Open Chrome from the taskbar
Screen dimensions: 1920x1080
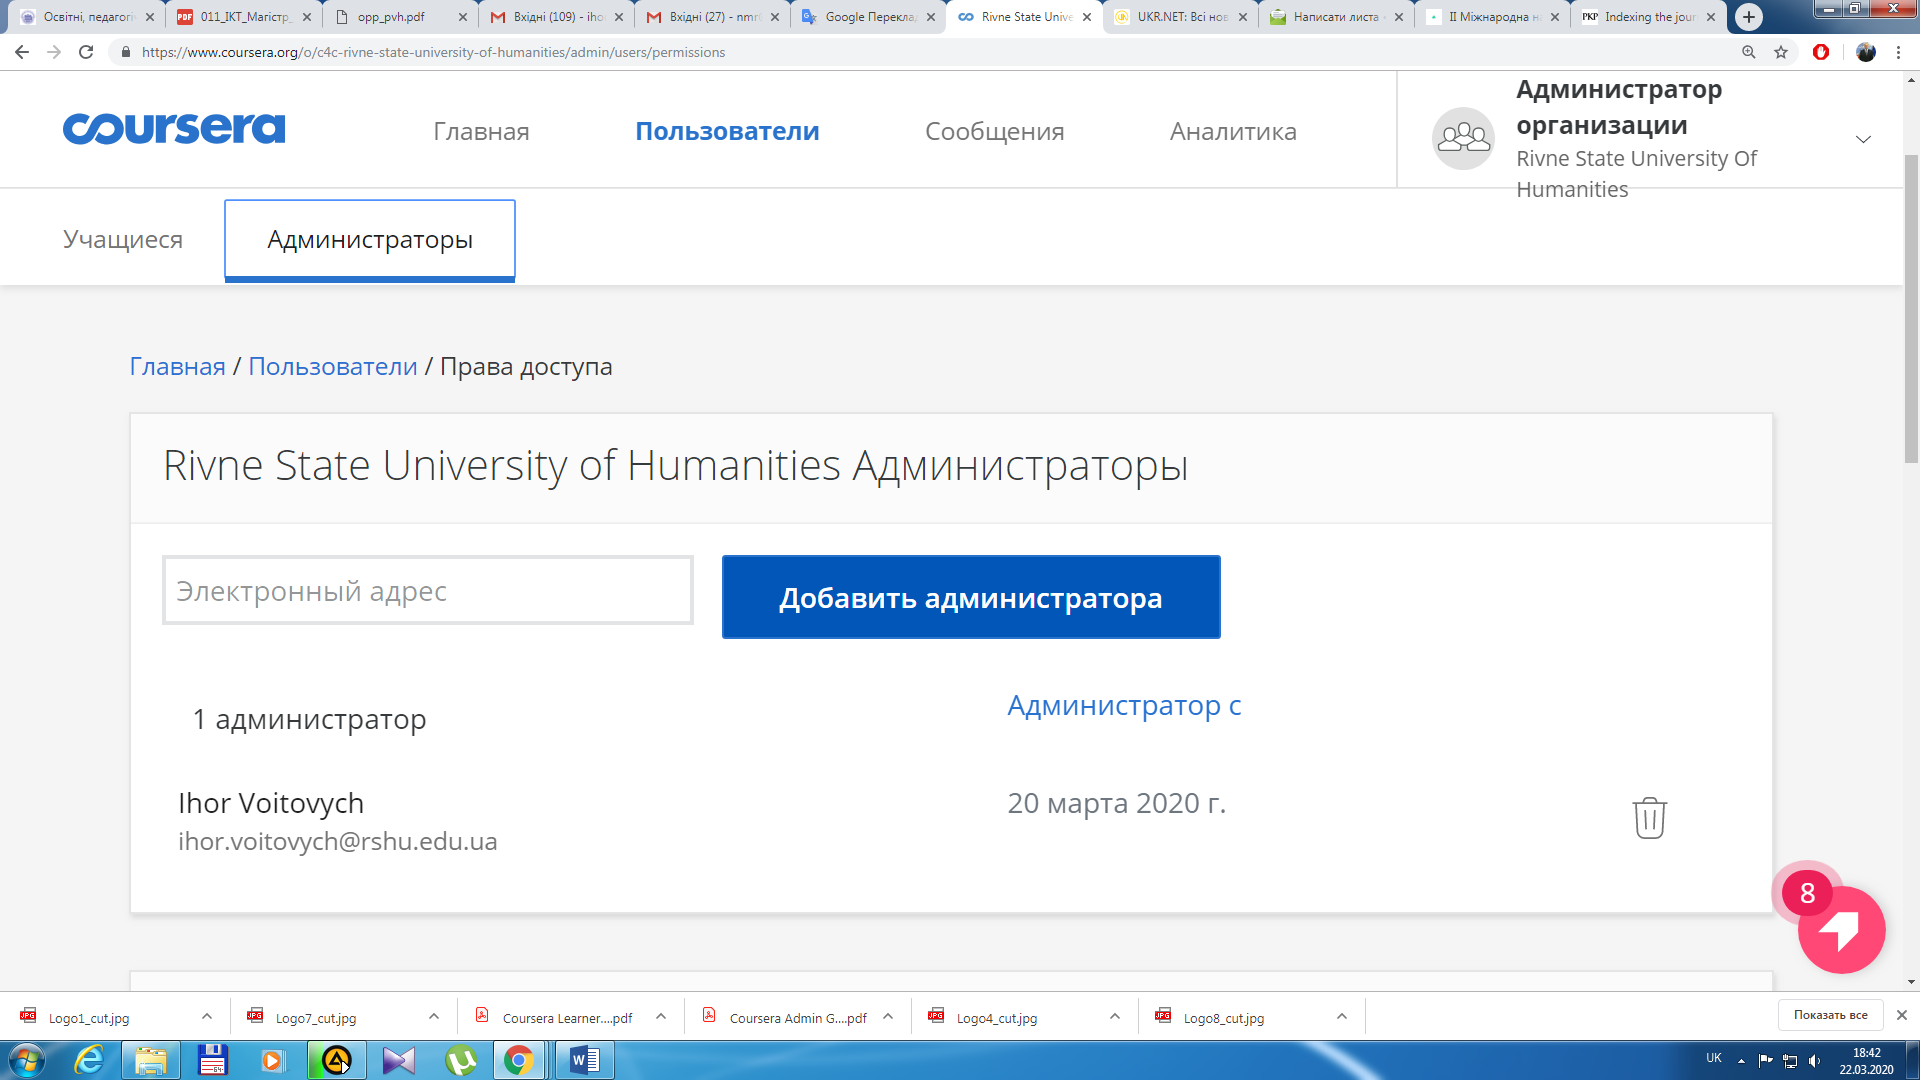tap(518, 1060)
